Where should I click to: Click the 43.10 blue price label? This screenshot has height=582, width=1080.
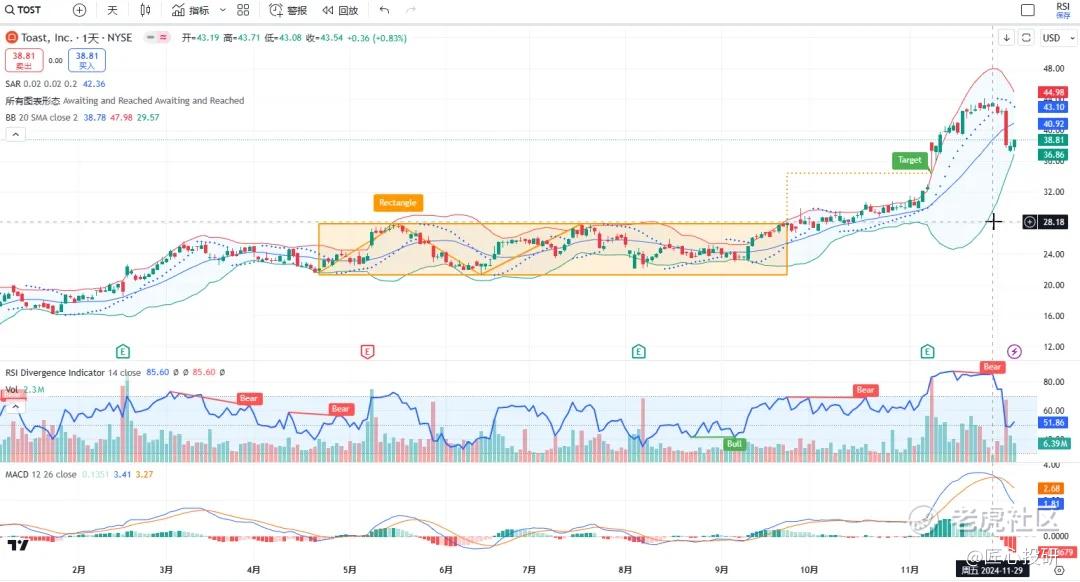click(x=1052, y=107)
